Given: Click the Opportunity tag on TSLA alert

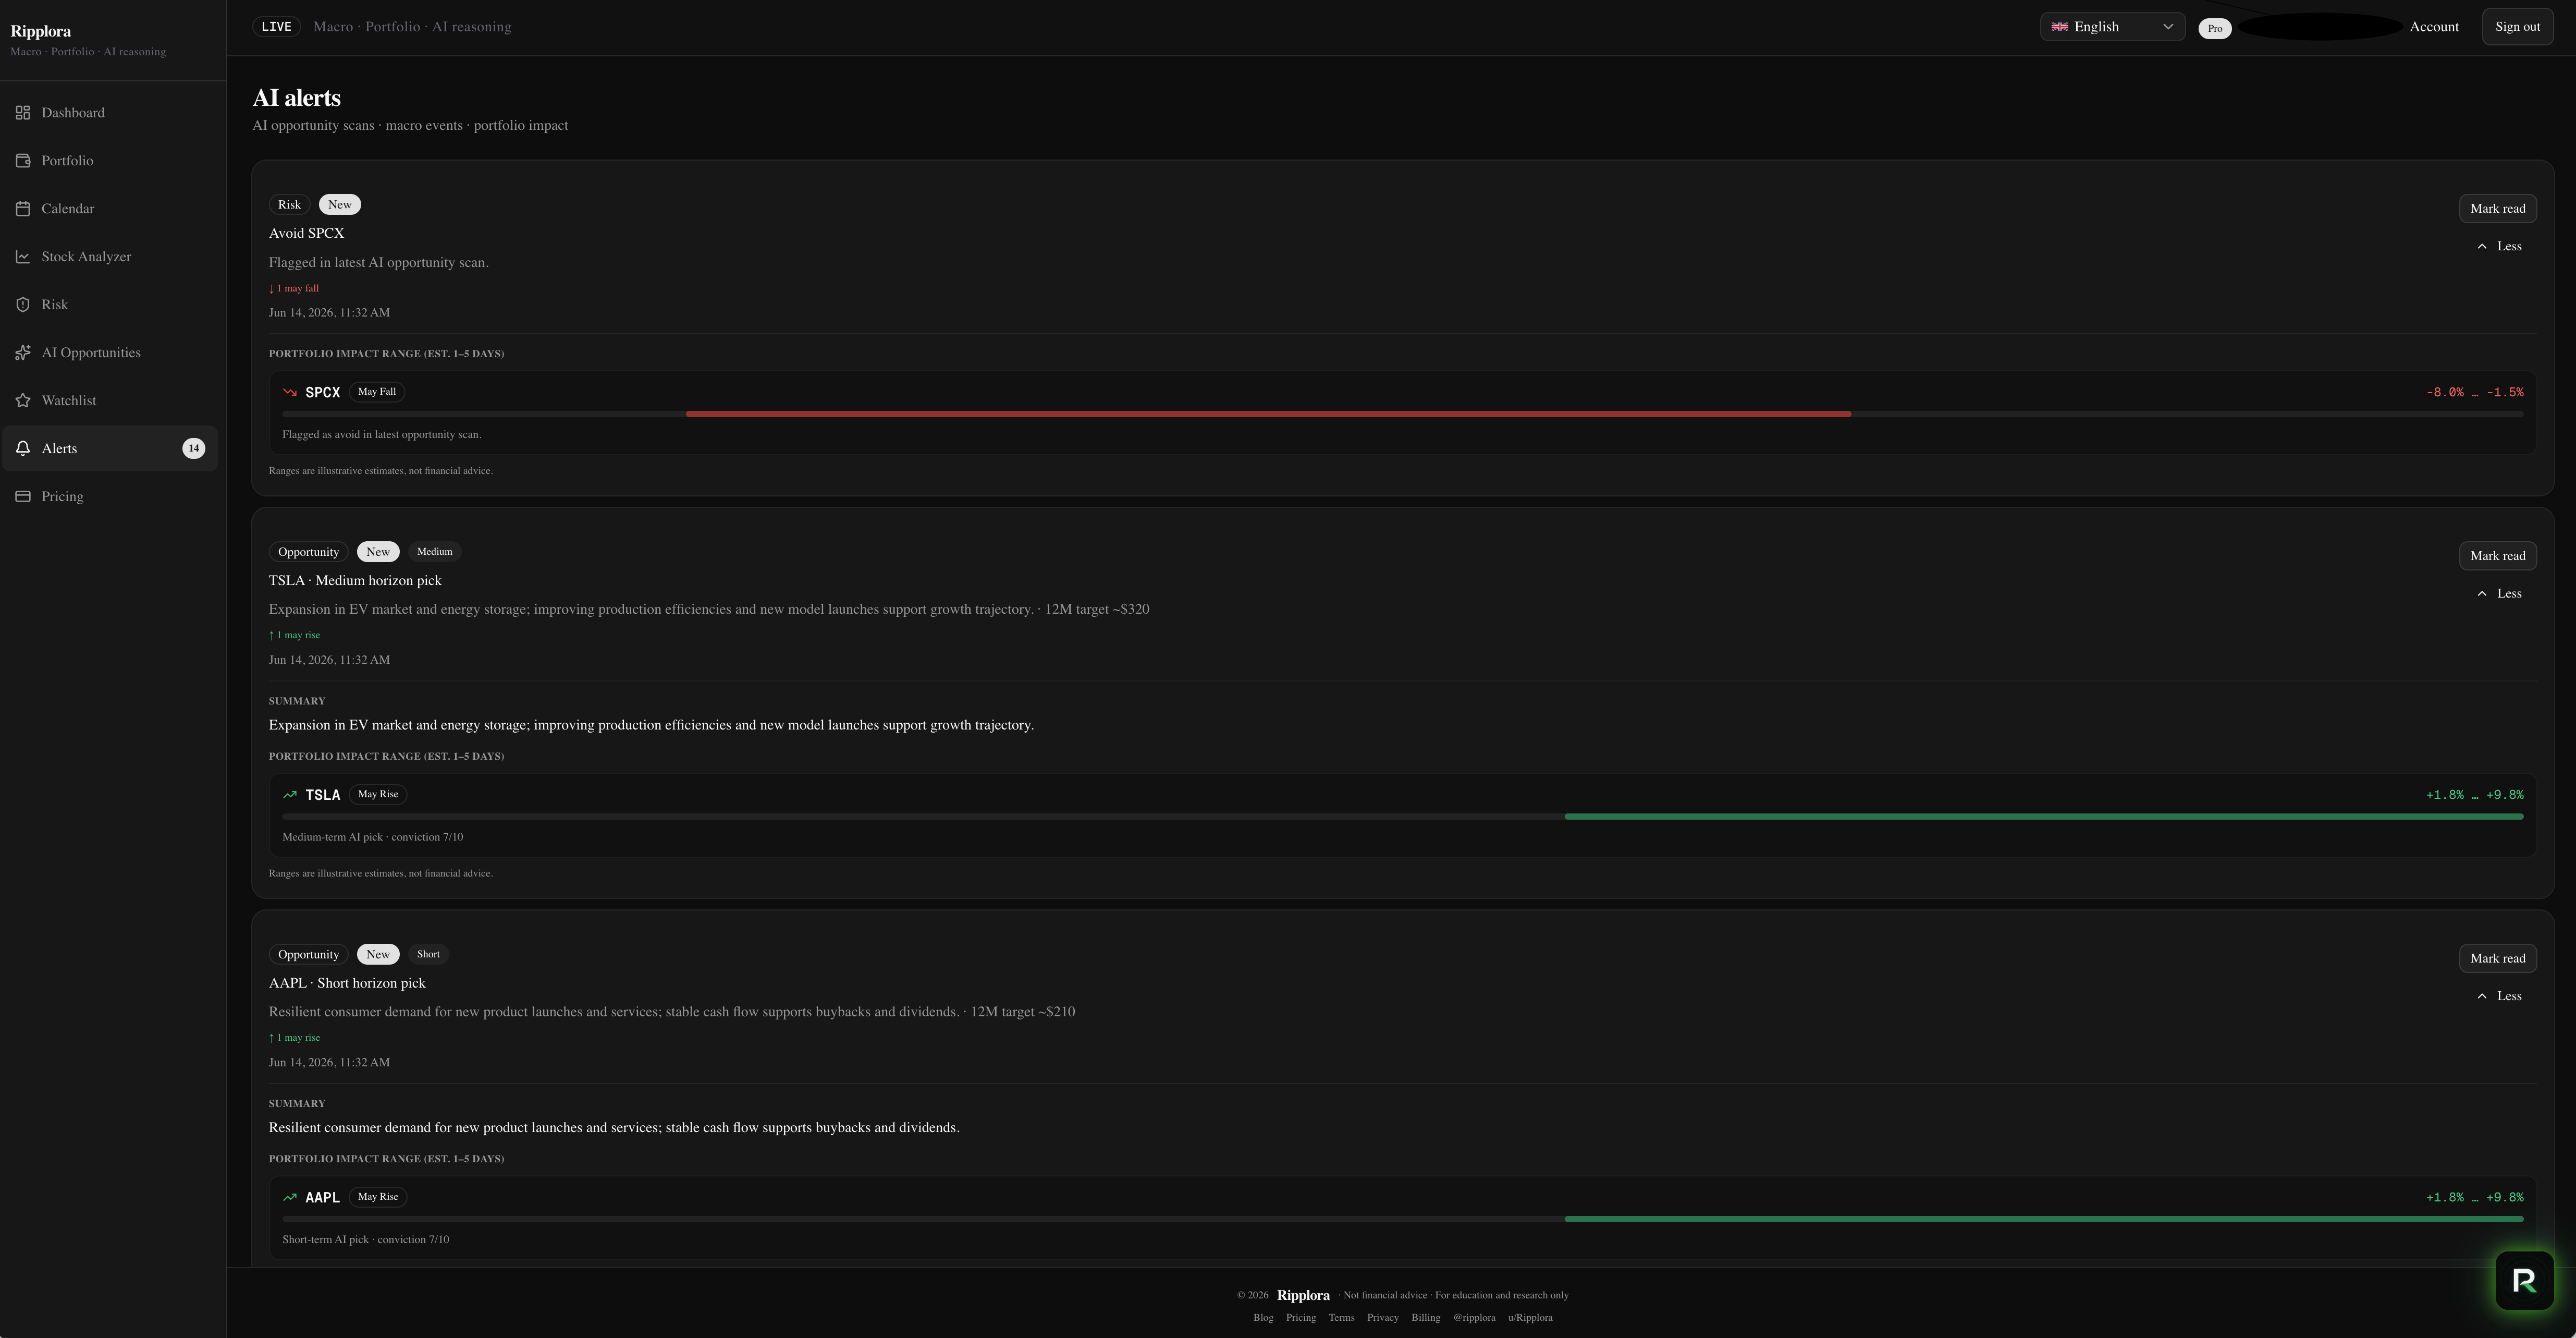Looking at the screenshot, I should pos(308,552).
